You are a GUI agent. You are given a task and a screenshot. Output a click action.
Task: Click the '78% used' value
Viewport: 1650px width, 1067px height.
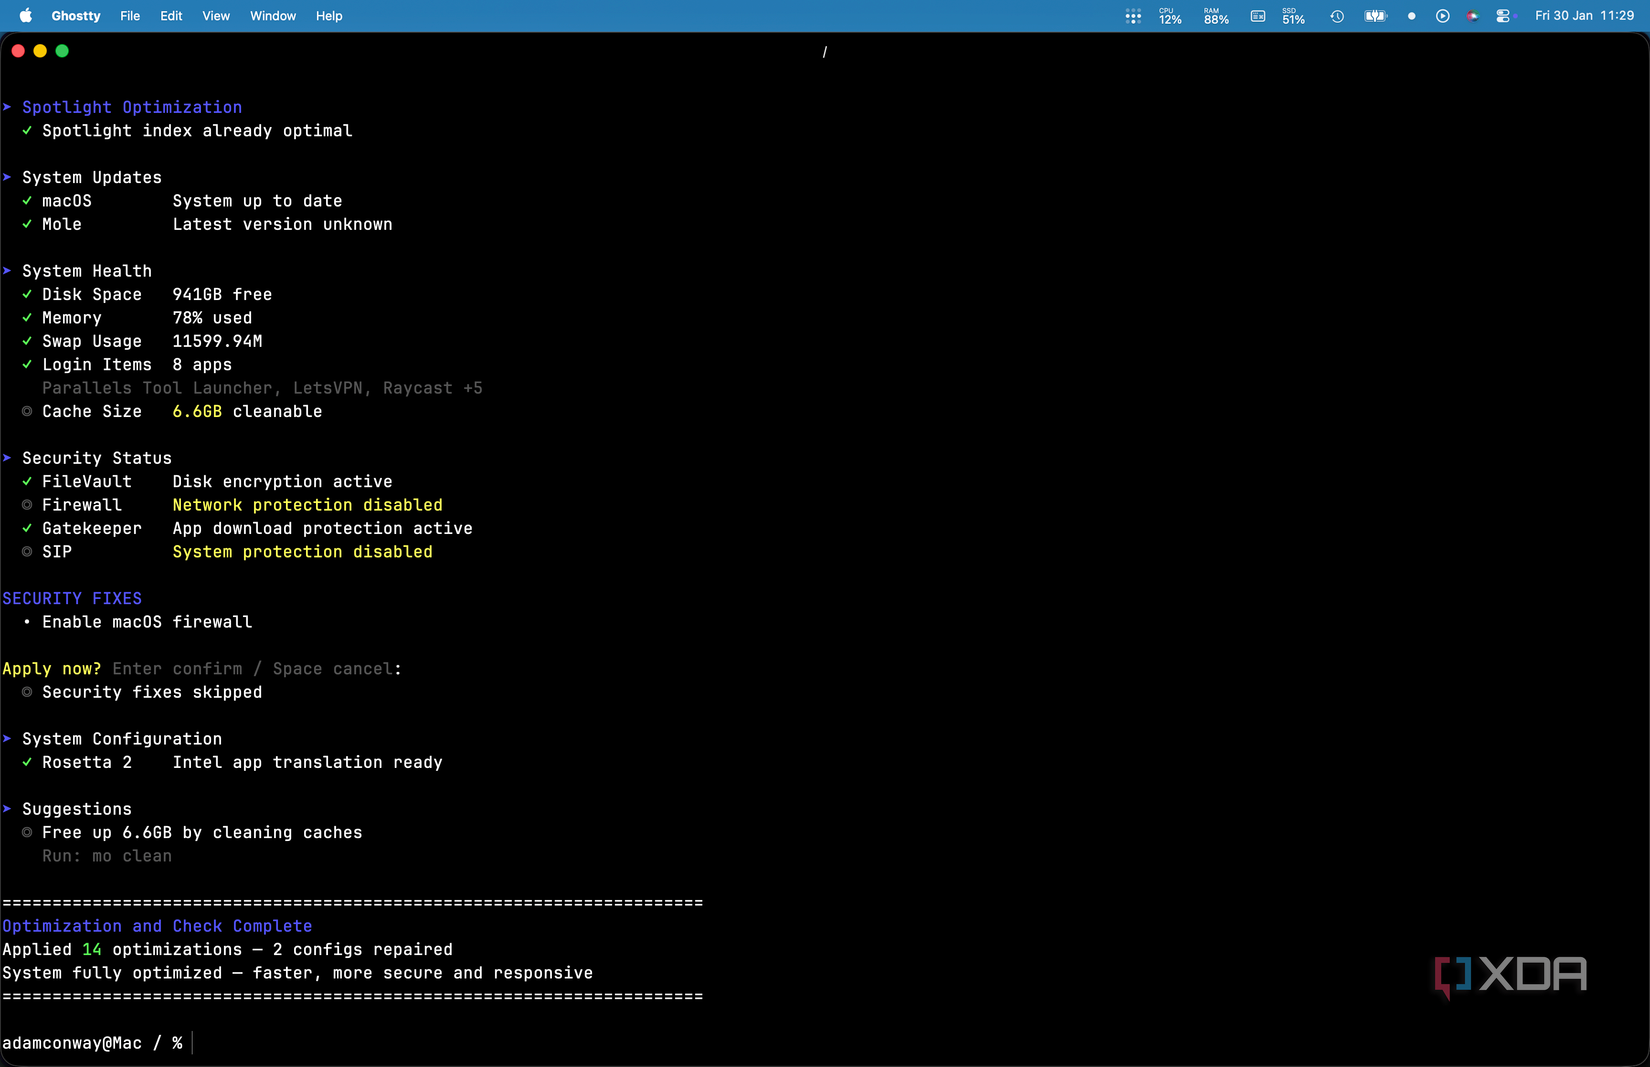212,318
